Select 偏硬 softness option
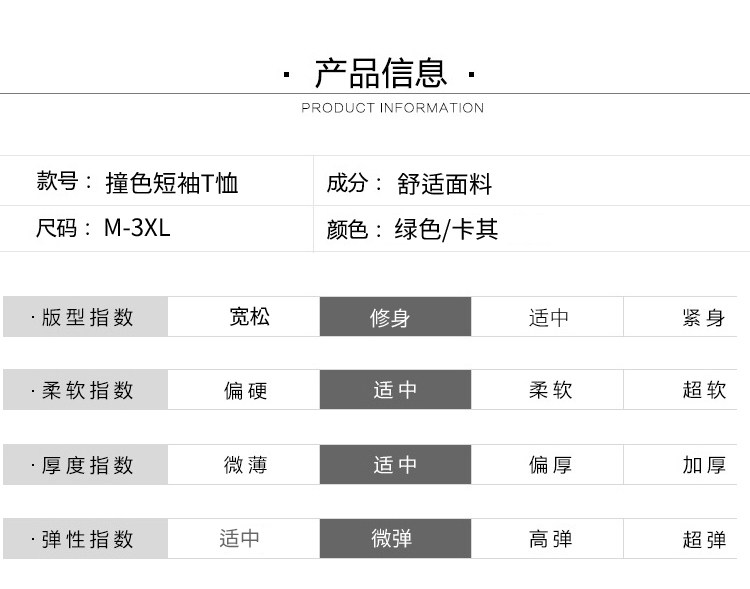Screen dimensions: 750x589 click(x=243, y=390)
